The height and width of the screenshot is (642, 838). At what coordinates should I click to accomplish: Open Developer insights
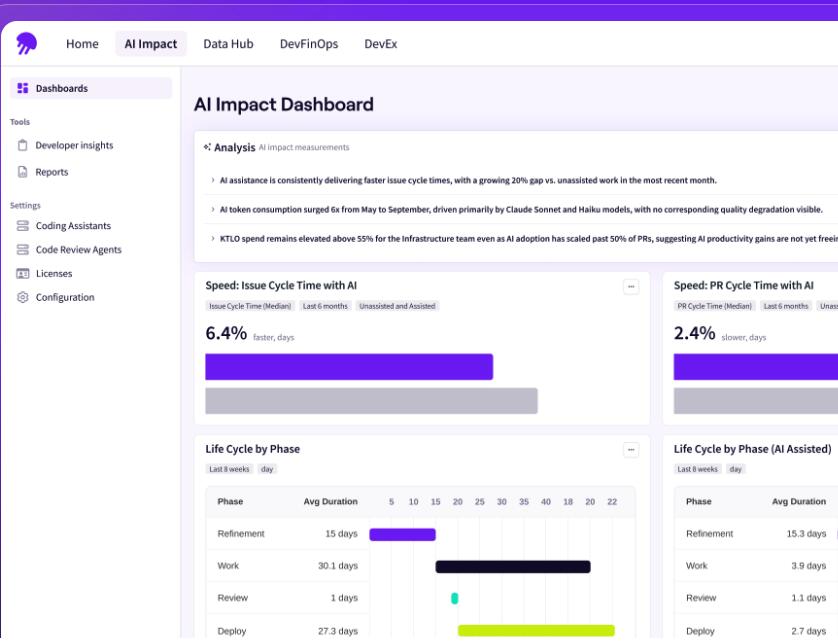74,145
